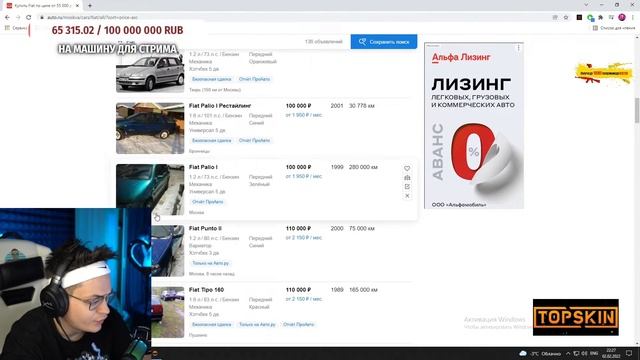Click monthly payment link under Fiat Palio I price

[x=304, y=176]
